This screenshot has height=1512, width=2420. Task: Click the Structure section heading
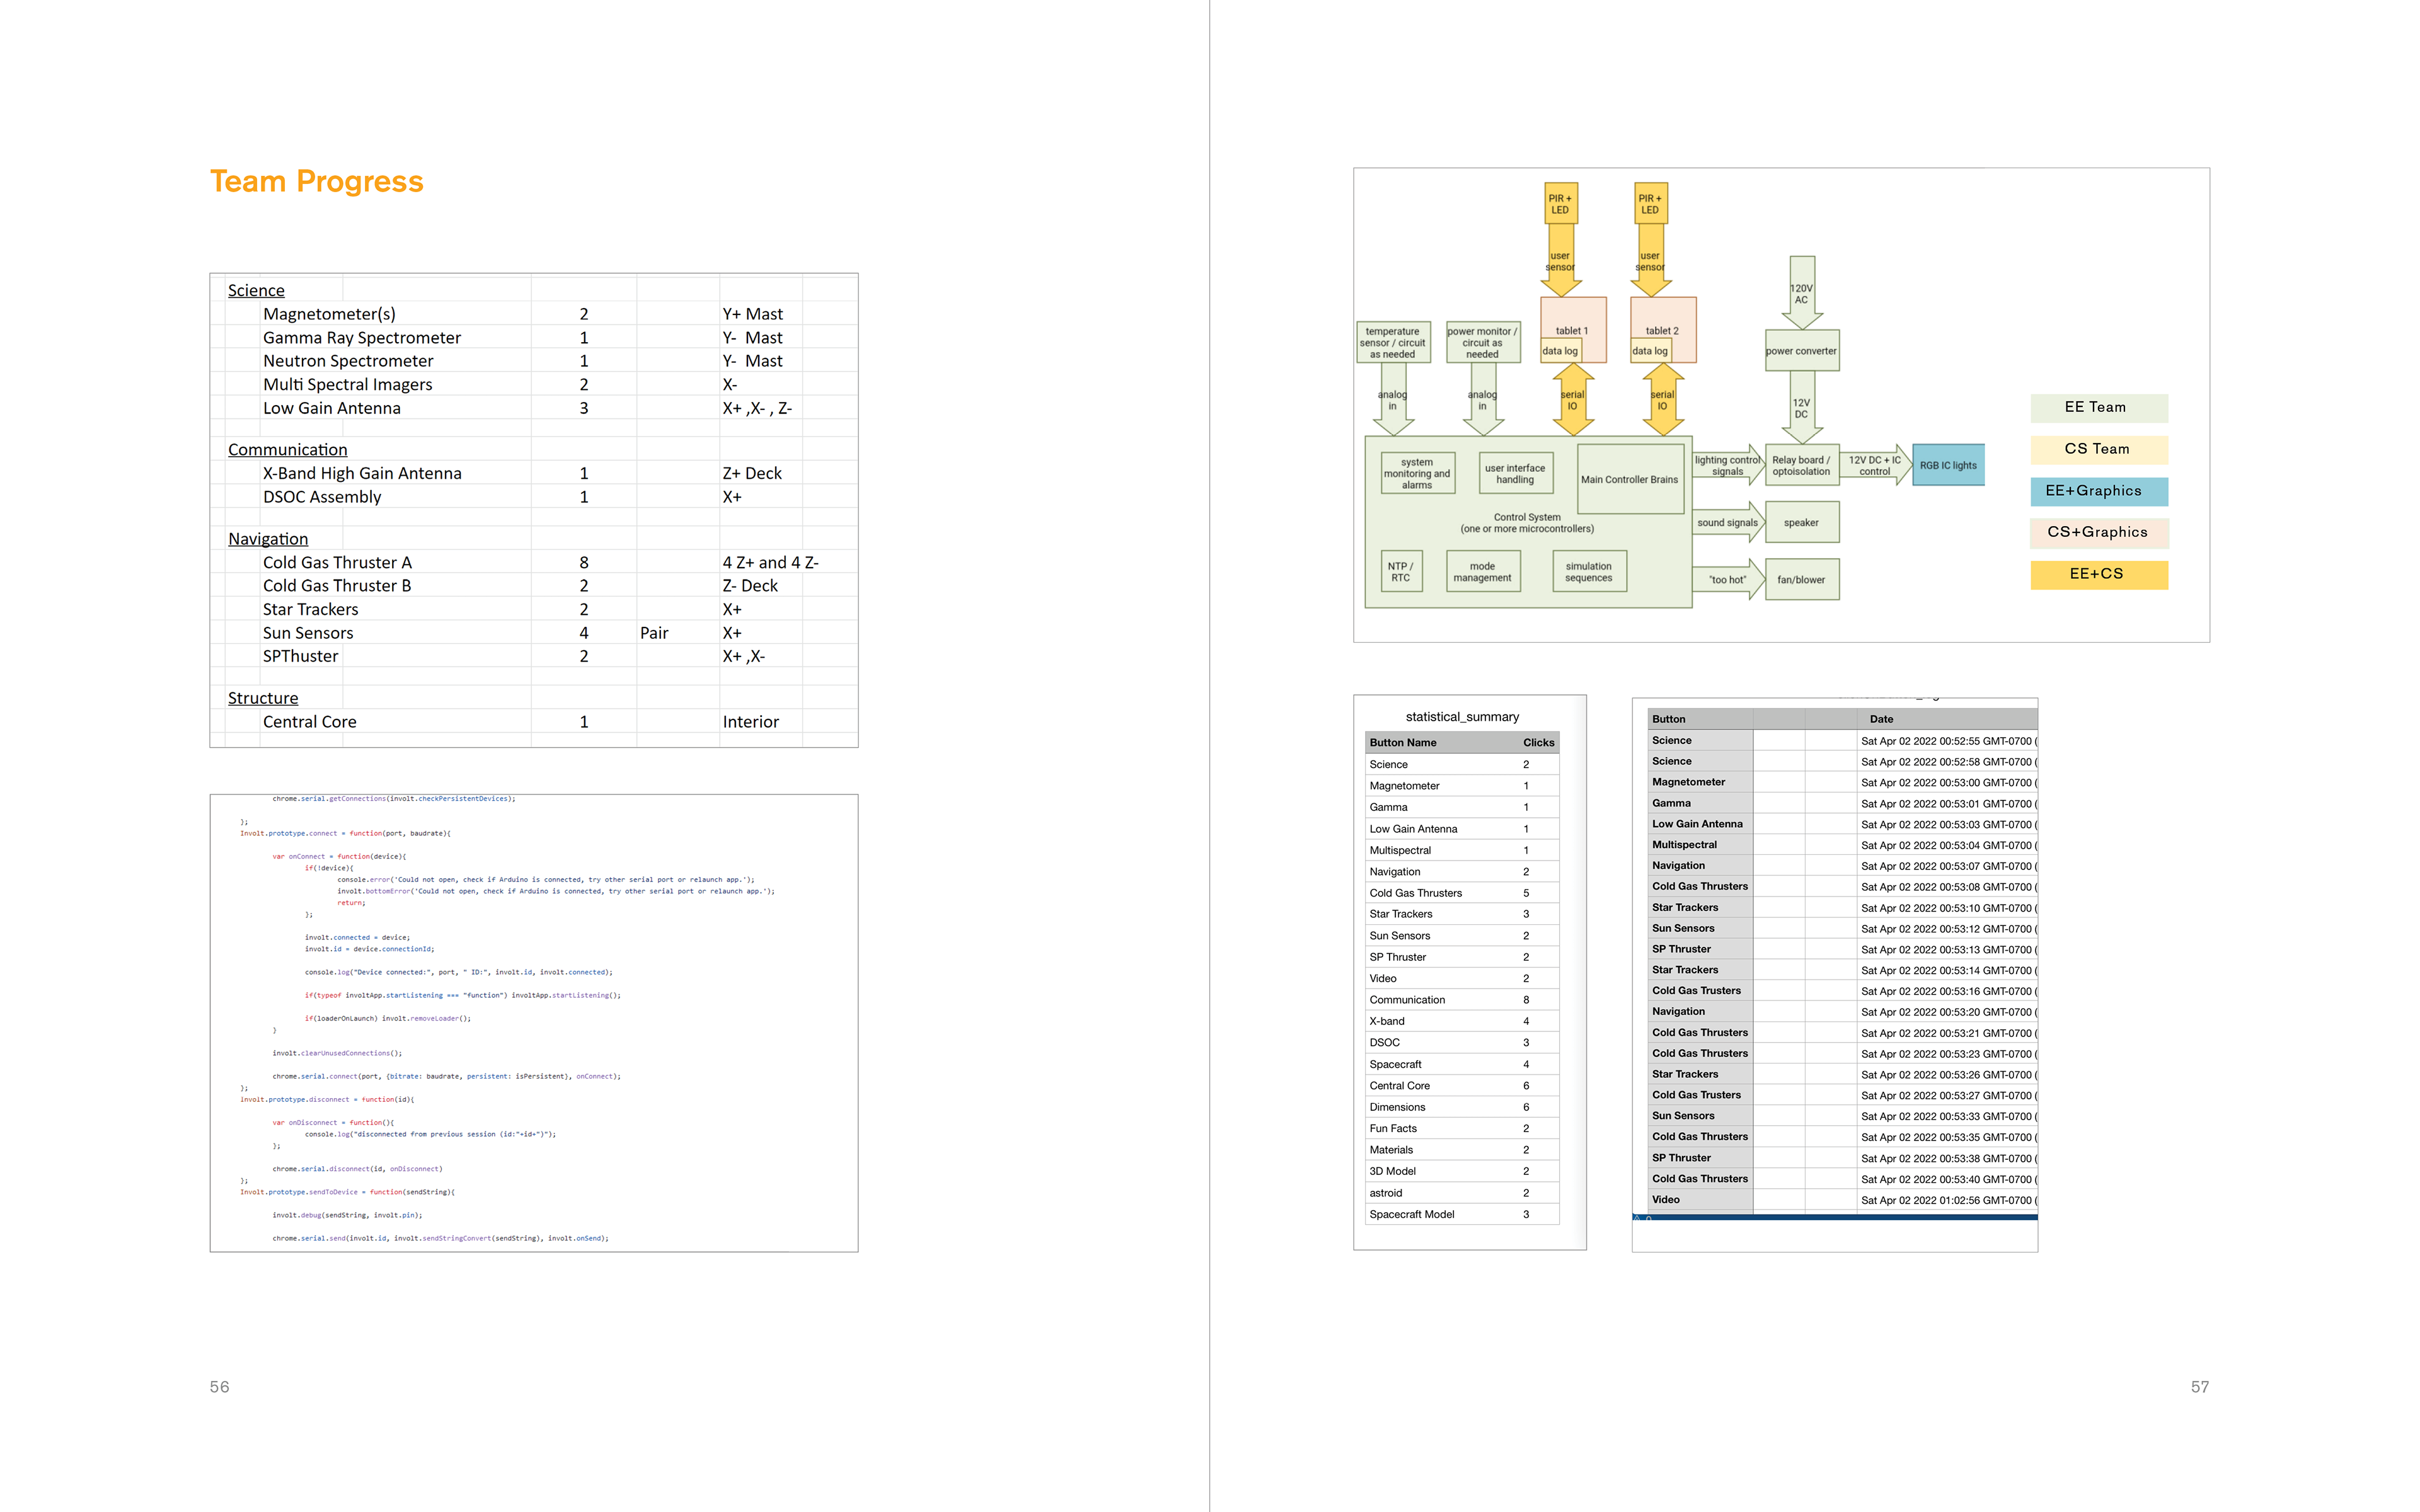point(263,698)
